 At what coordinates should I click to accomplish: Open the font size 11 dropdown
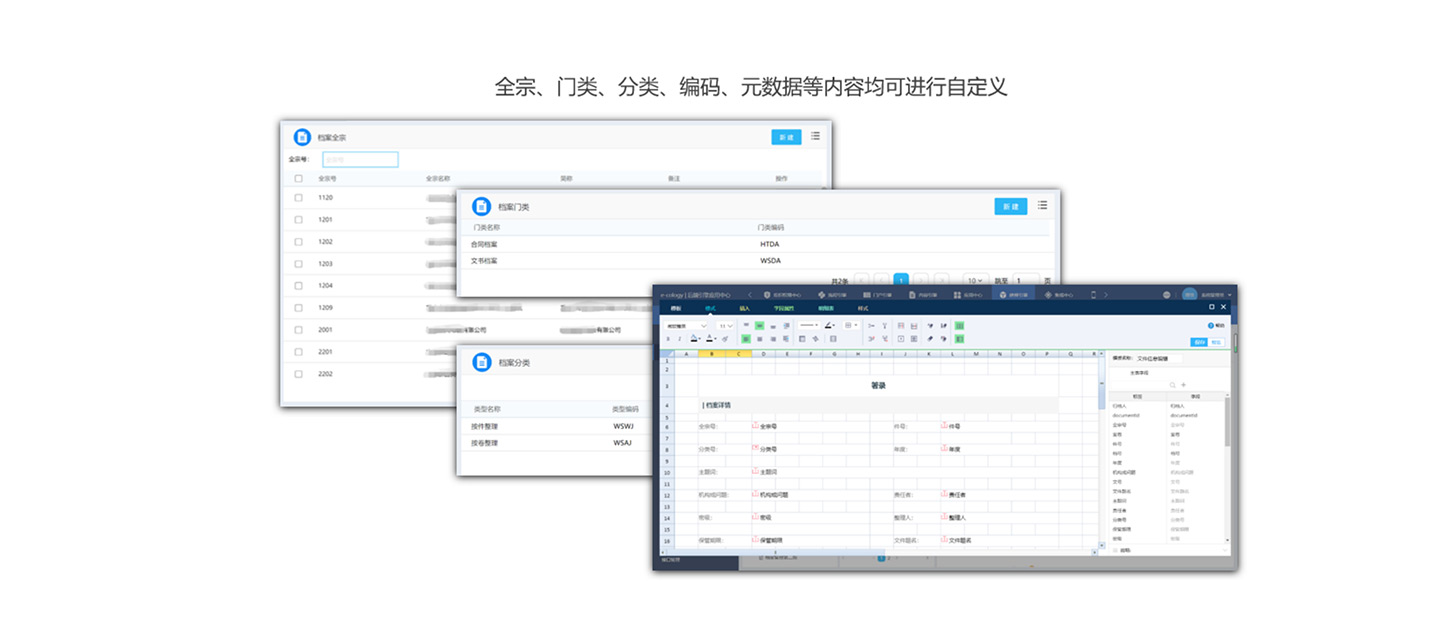pos(726,326)
